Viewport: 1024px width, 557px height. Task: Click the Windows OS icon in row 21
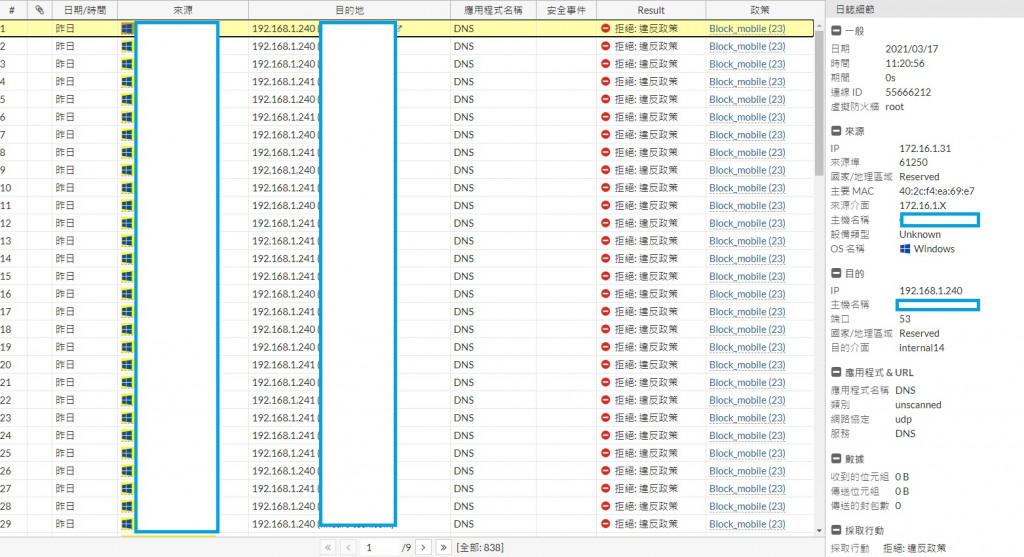tap(127, 382)
